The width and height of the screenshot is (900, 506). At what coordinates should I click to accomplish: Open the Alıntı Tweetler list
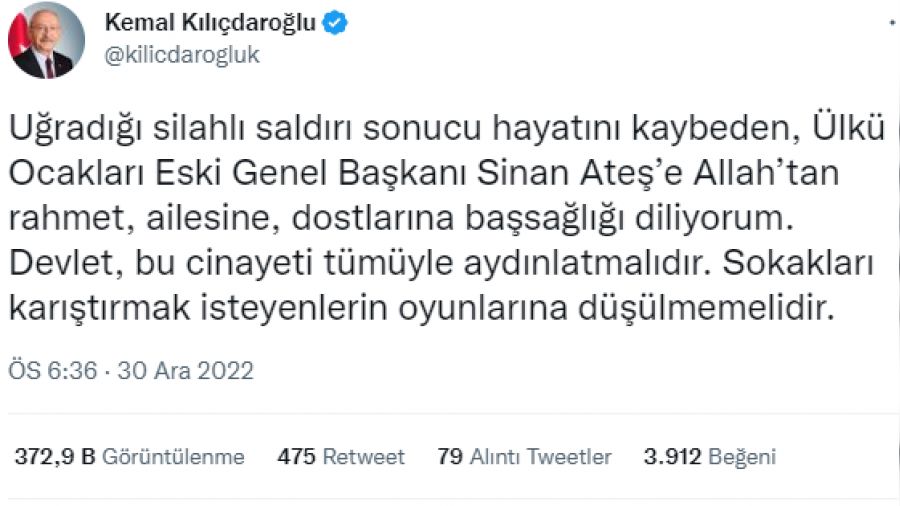[539, 457]
